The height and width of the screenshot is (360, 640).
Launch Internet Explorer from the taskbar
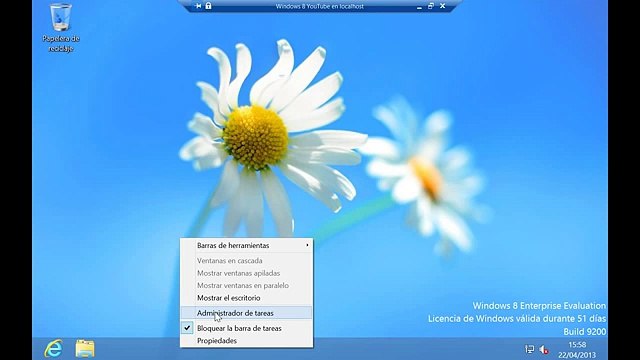click(x=54, y=349)
